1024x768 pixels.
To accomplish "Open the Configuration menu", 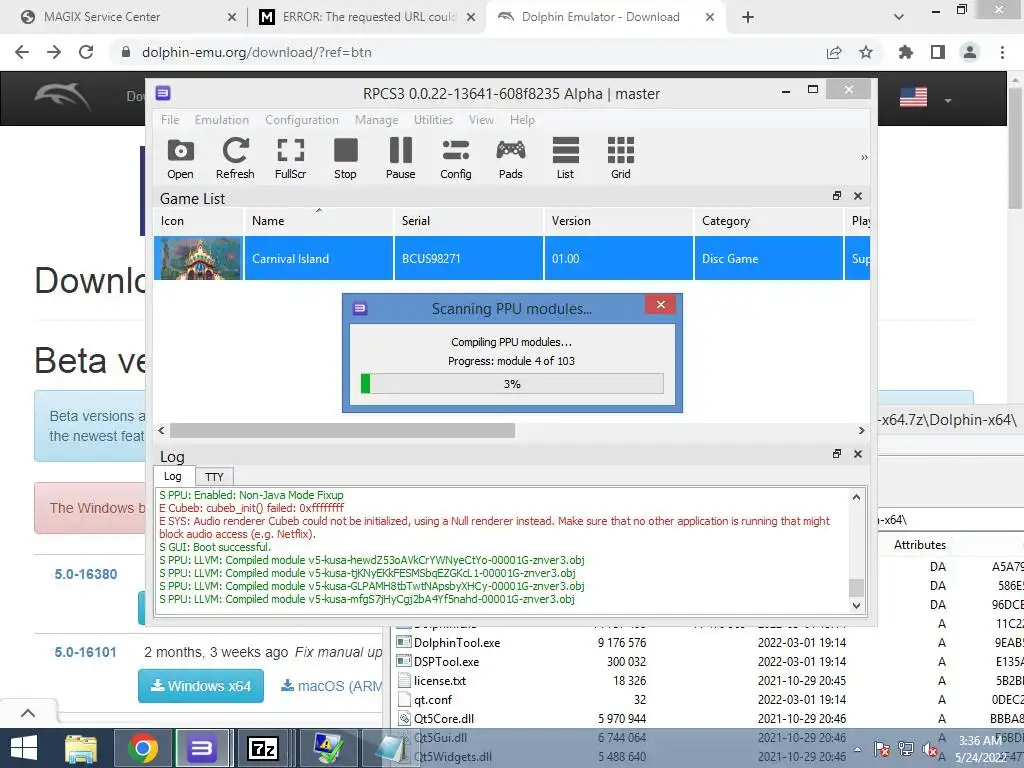I will (302, 120).
